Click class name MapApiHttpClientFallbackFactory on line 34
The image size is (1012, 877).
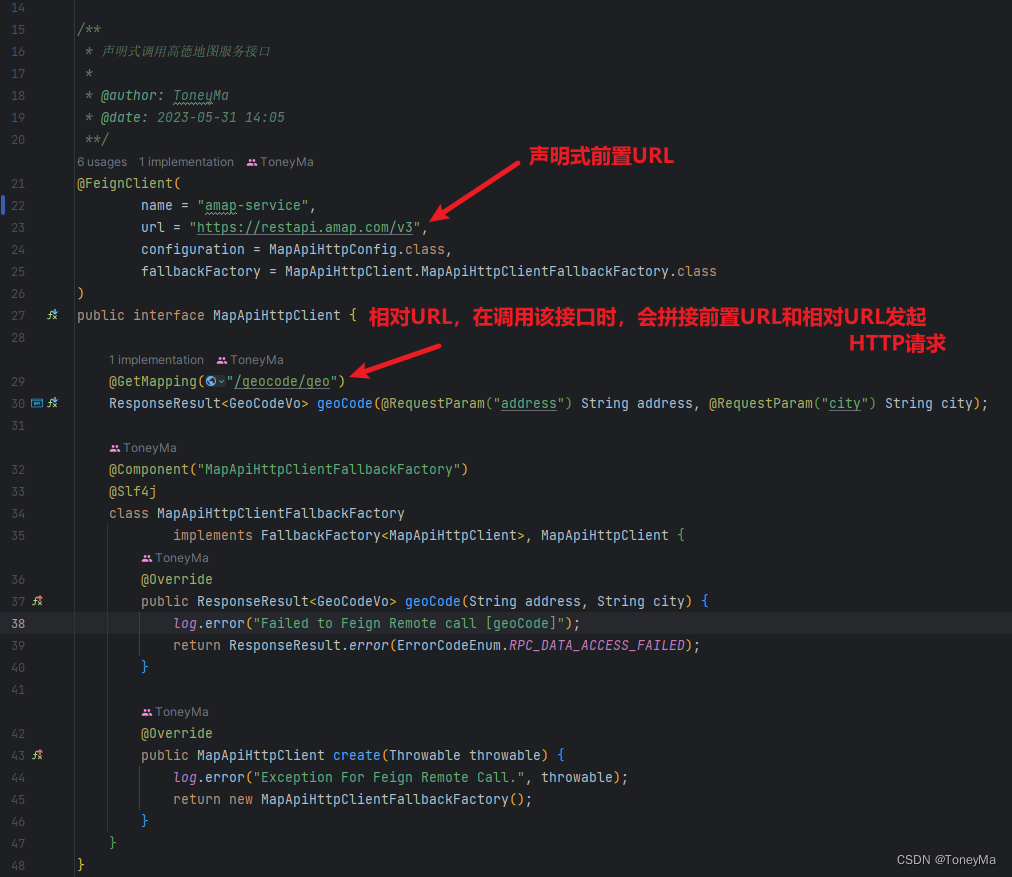pyautogui.click(x=281, y=514)
